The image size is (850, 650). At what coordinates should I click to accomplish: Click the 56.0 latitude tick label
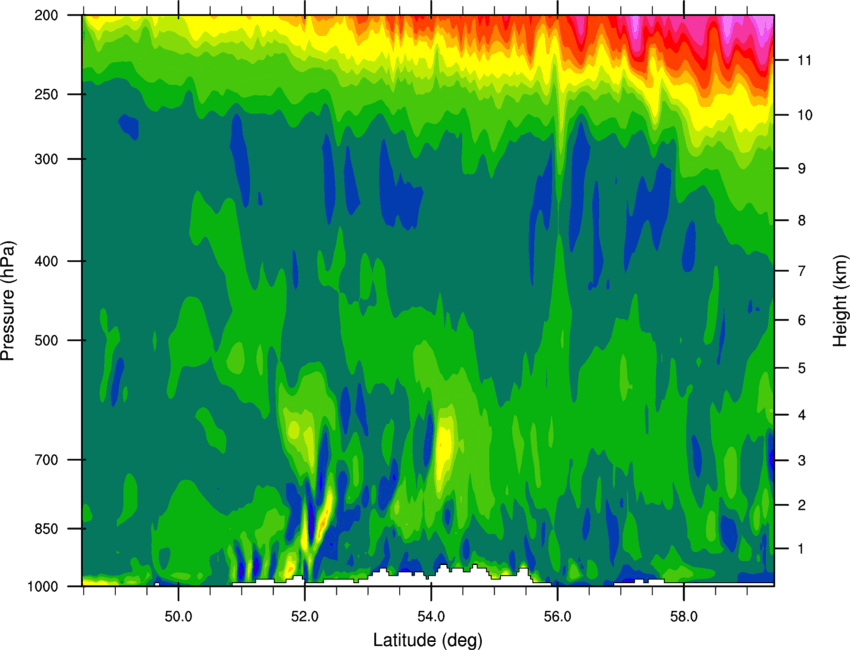(557, 617)
